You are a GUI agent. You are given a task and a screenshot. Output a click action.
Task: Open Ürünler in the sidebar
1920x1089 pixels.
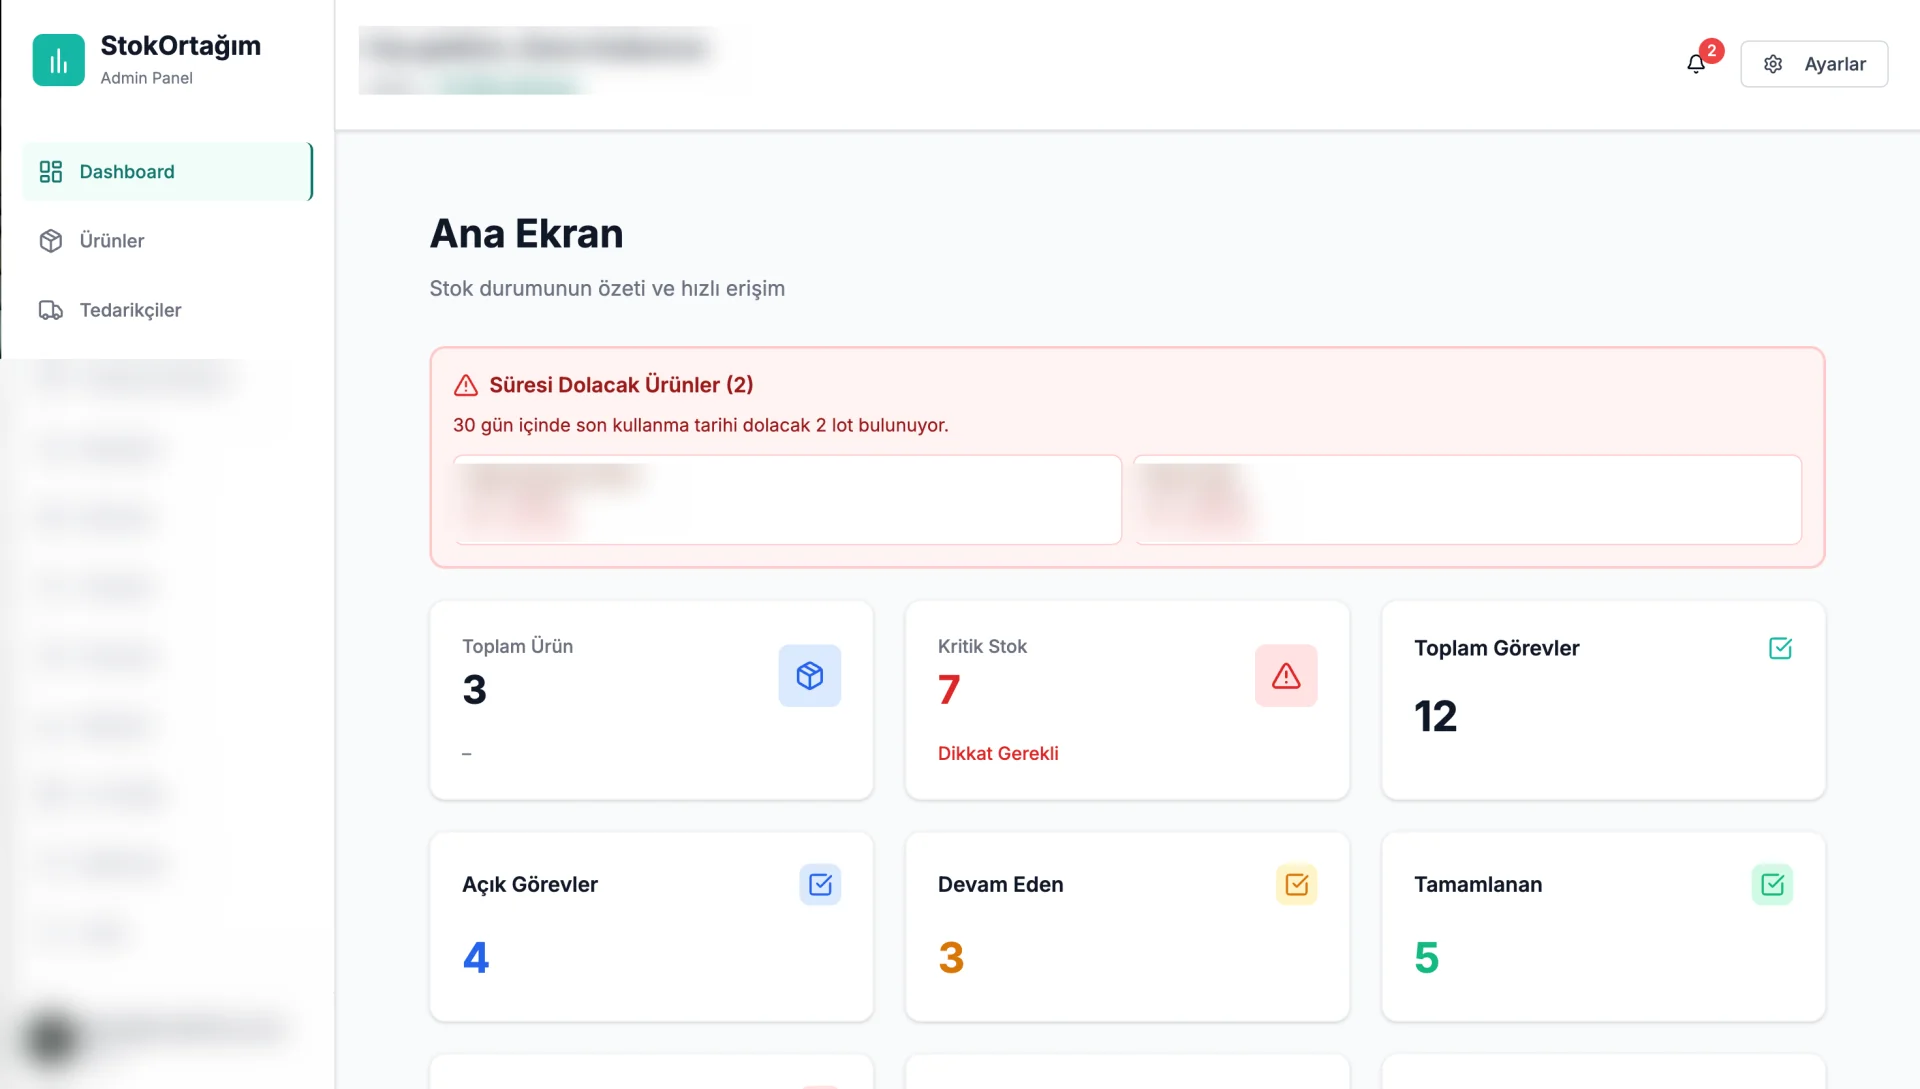pyautogui.click(x=168, y=241)
